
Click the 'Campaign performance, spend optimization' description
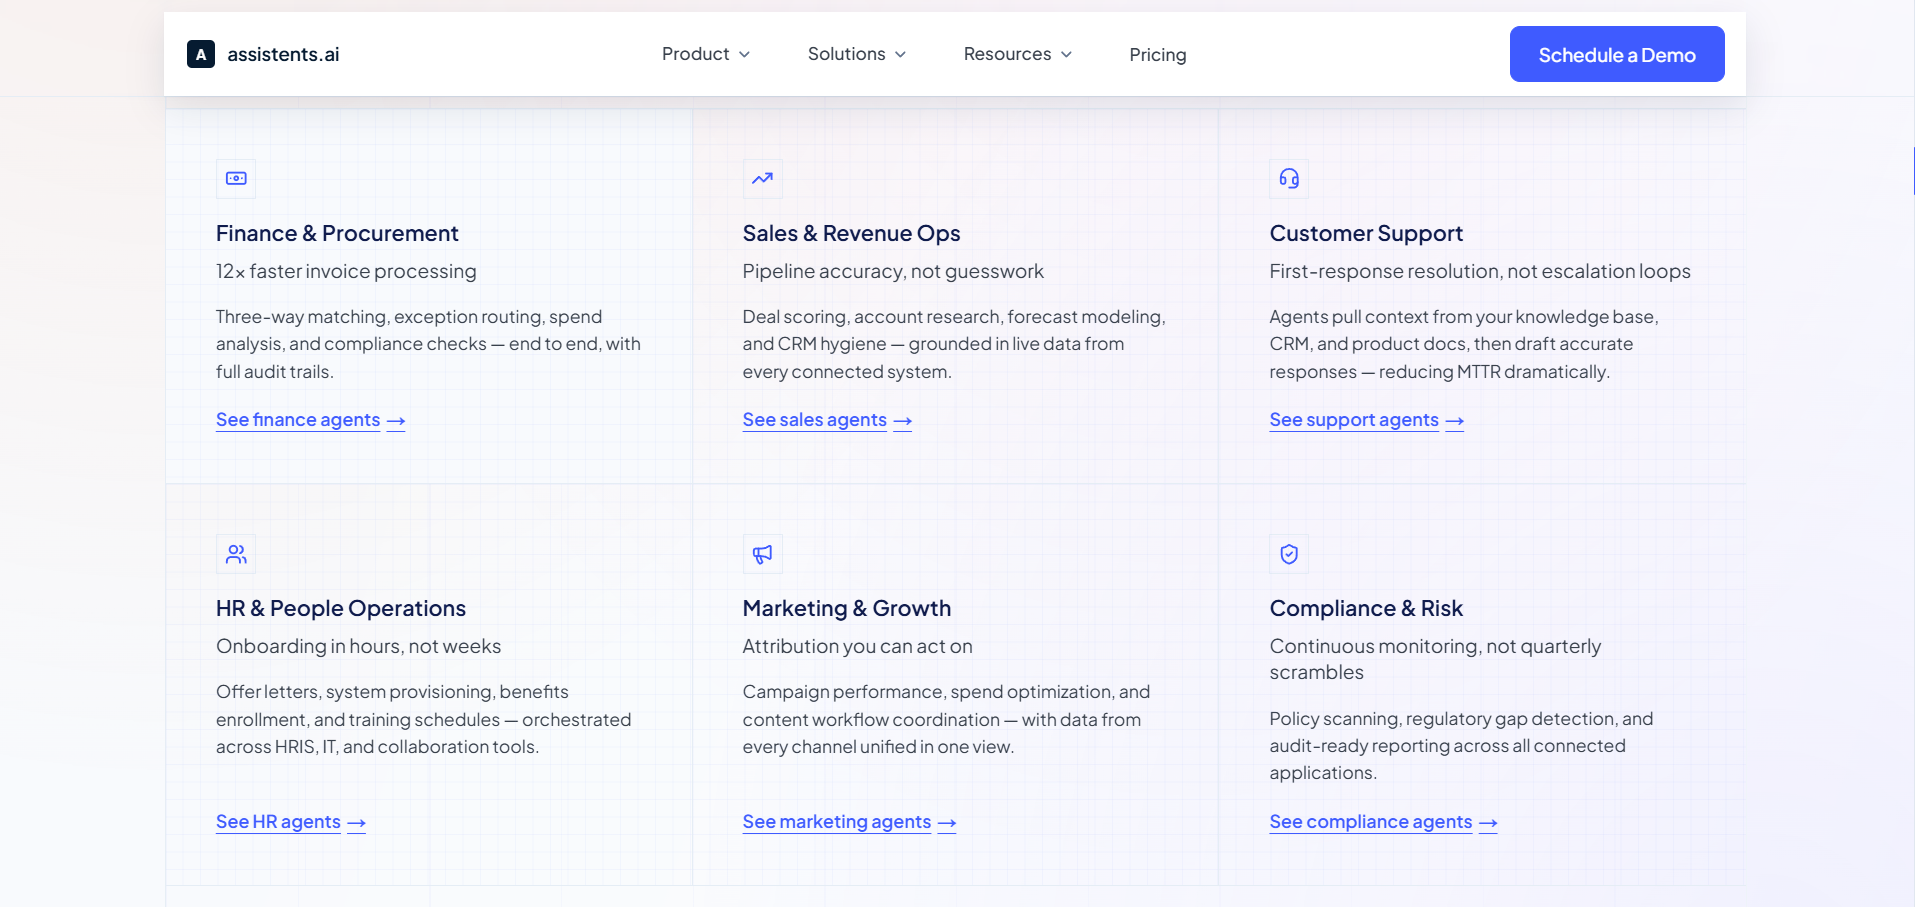click(x=947, y=719)
